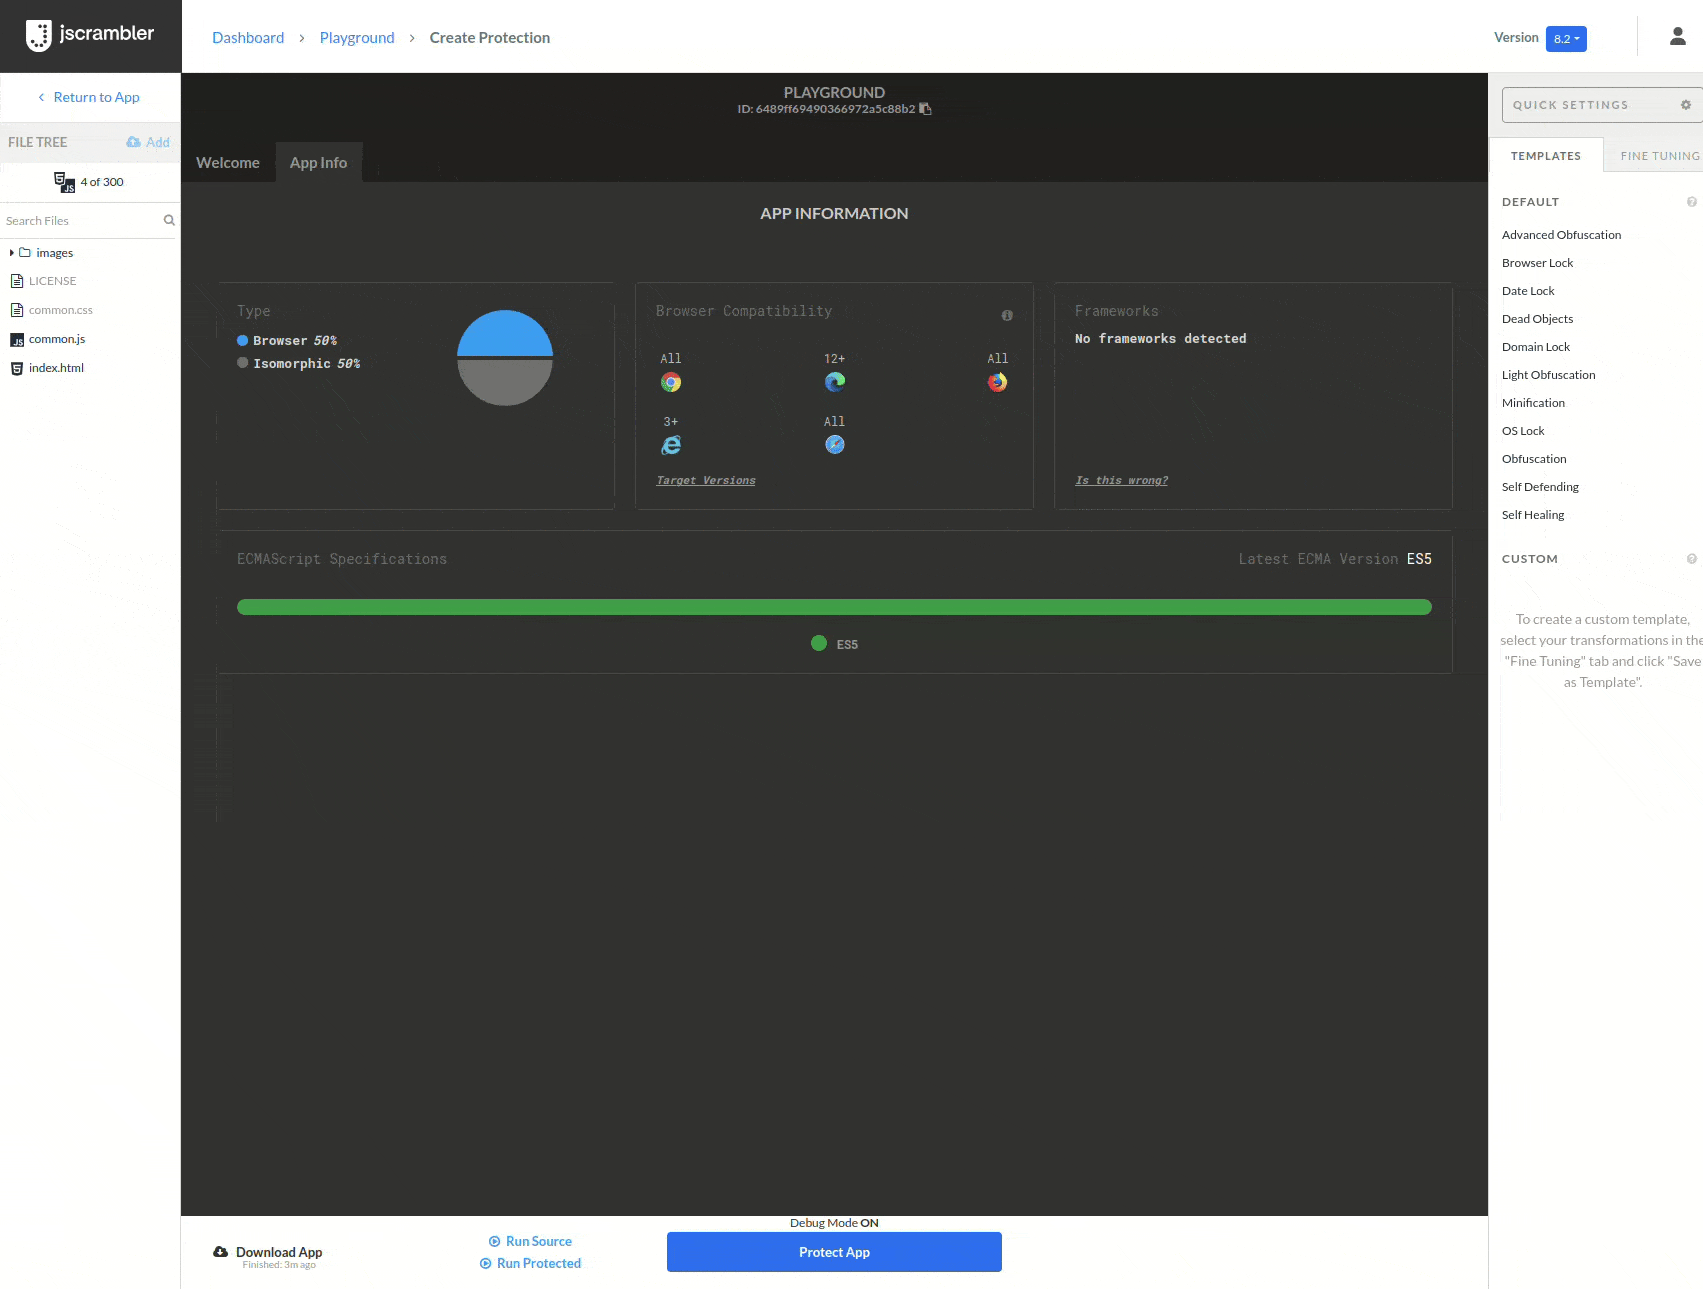1703x1289 pixels.
Task: Click the Safari browser icon
Action: click(x=835, y=445)
